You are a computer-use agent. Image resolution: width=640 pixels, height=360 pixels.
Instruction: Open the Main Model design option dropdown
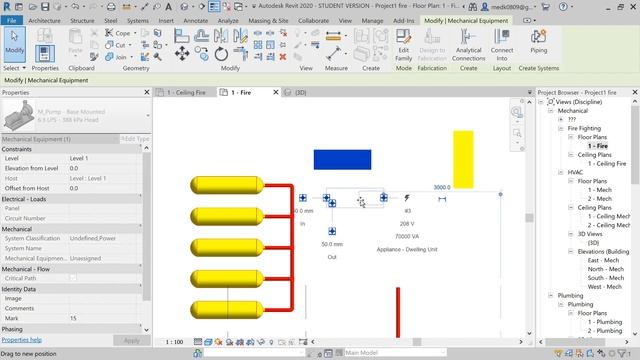pyautogui.click(x=396, y=353)
